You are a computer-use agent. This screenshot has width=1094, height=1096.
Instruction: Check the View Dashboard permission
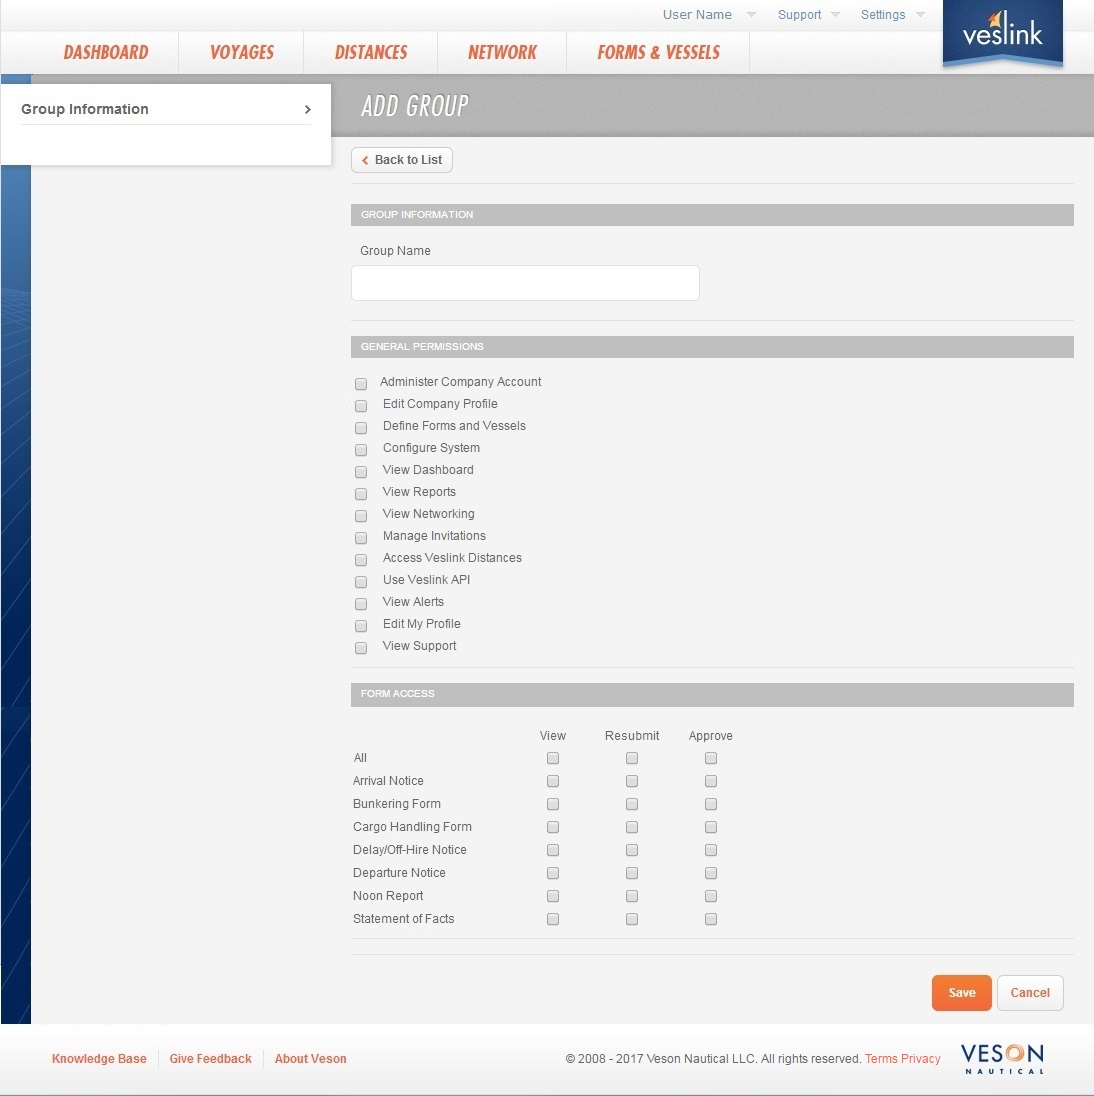[360, 471]
